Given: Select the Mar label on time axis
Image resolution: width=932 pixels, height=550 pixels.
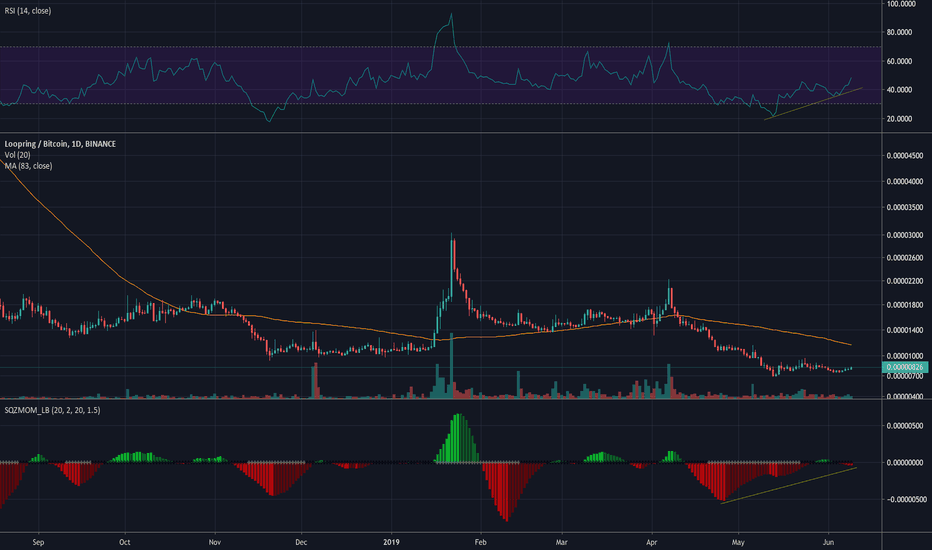Looking at the screenshot, I should (561, 542).
